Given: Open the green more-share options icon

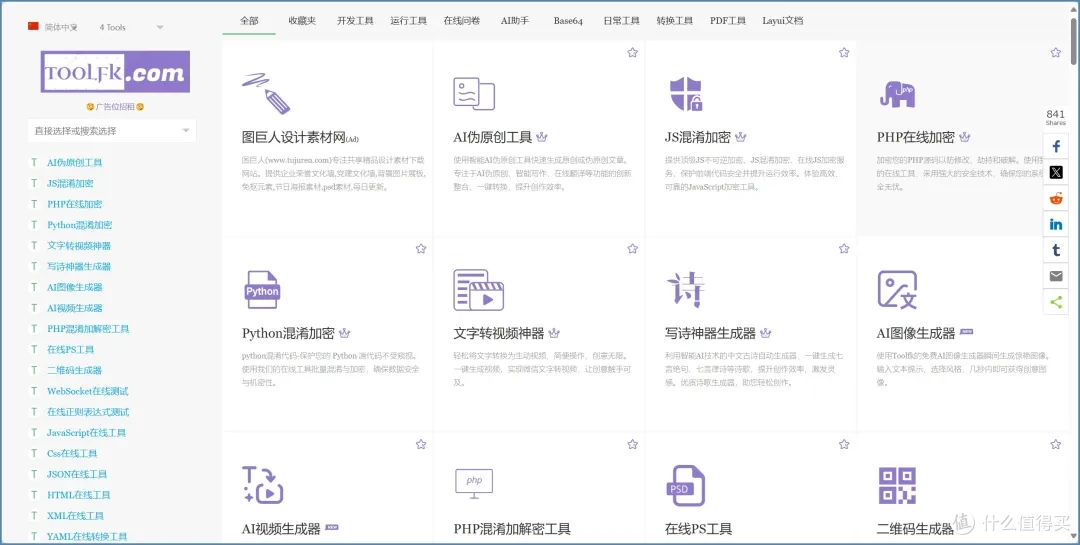Looking at the screenshot, I should (x=1056, y=302).
